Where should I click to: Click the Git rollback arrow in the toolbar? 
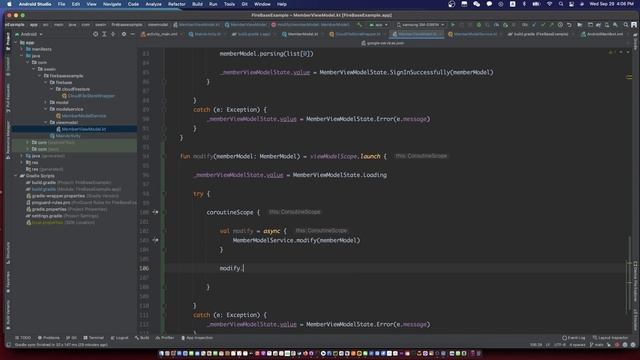[x=569, y=25]
